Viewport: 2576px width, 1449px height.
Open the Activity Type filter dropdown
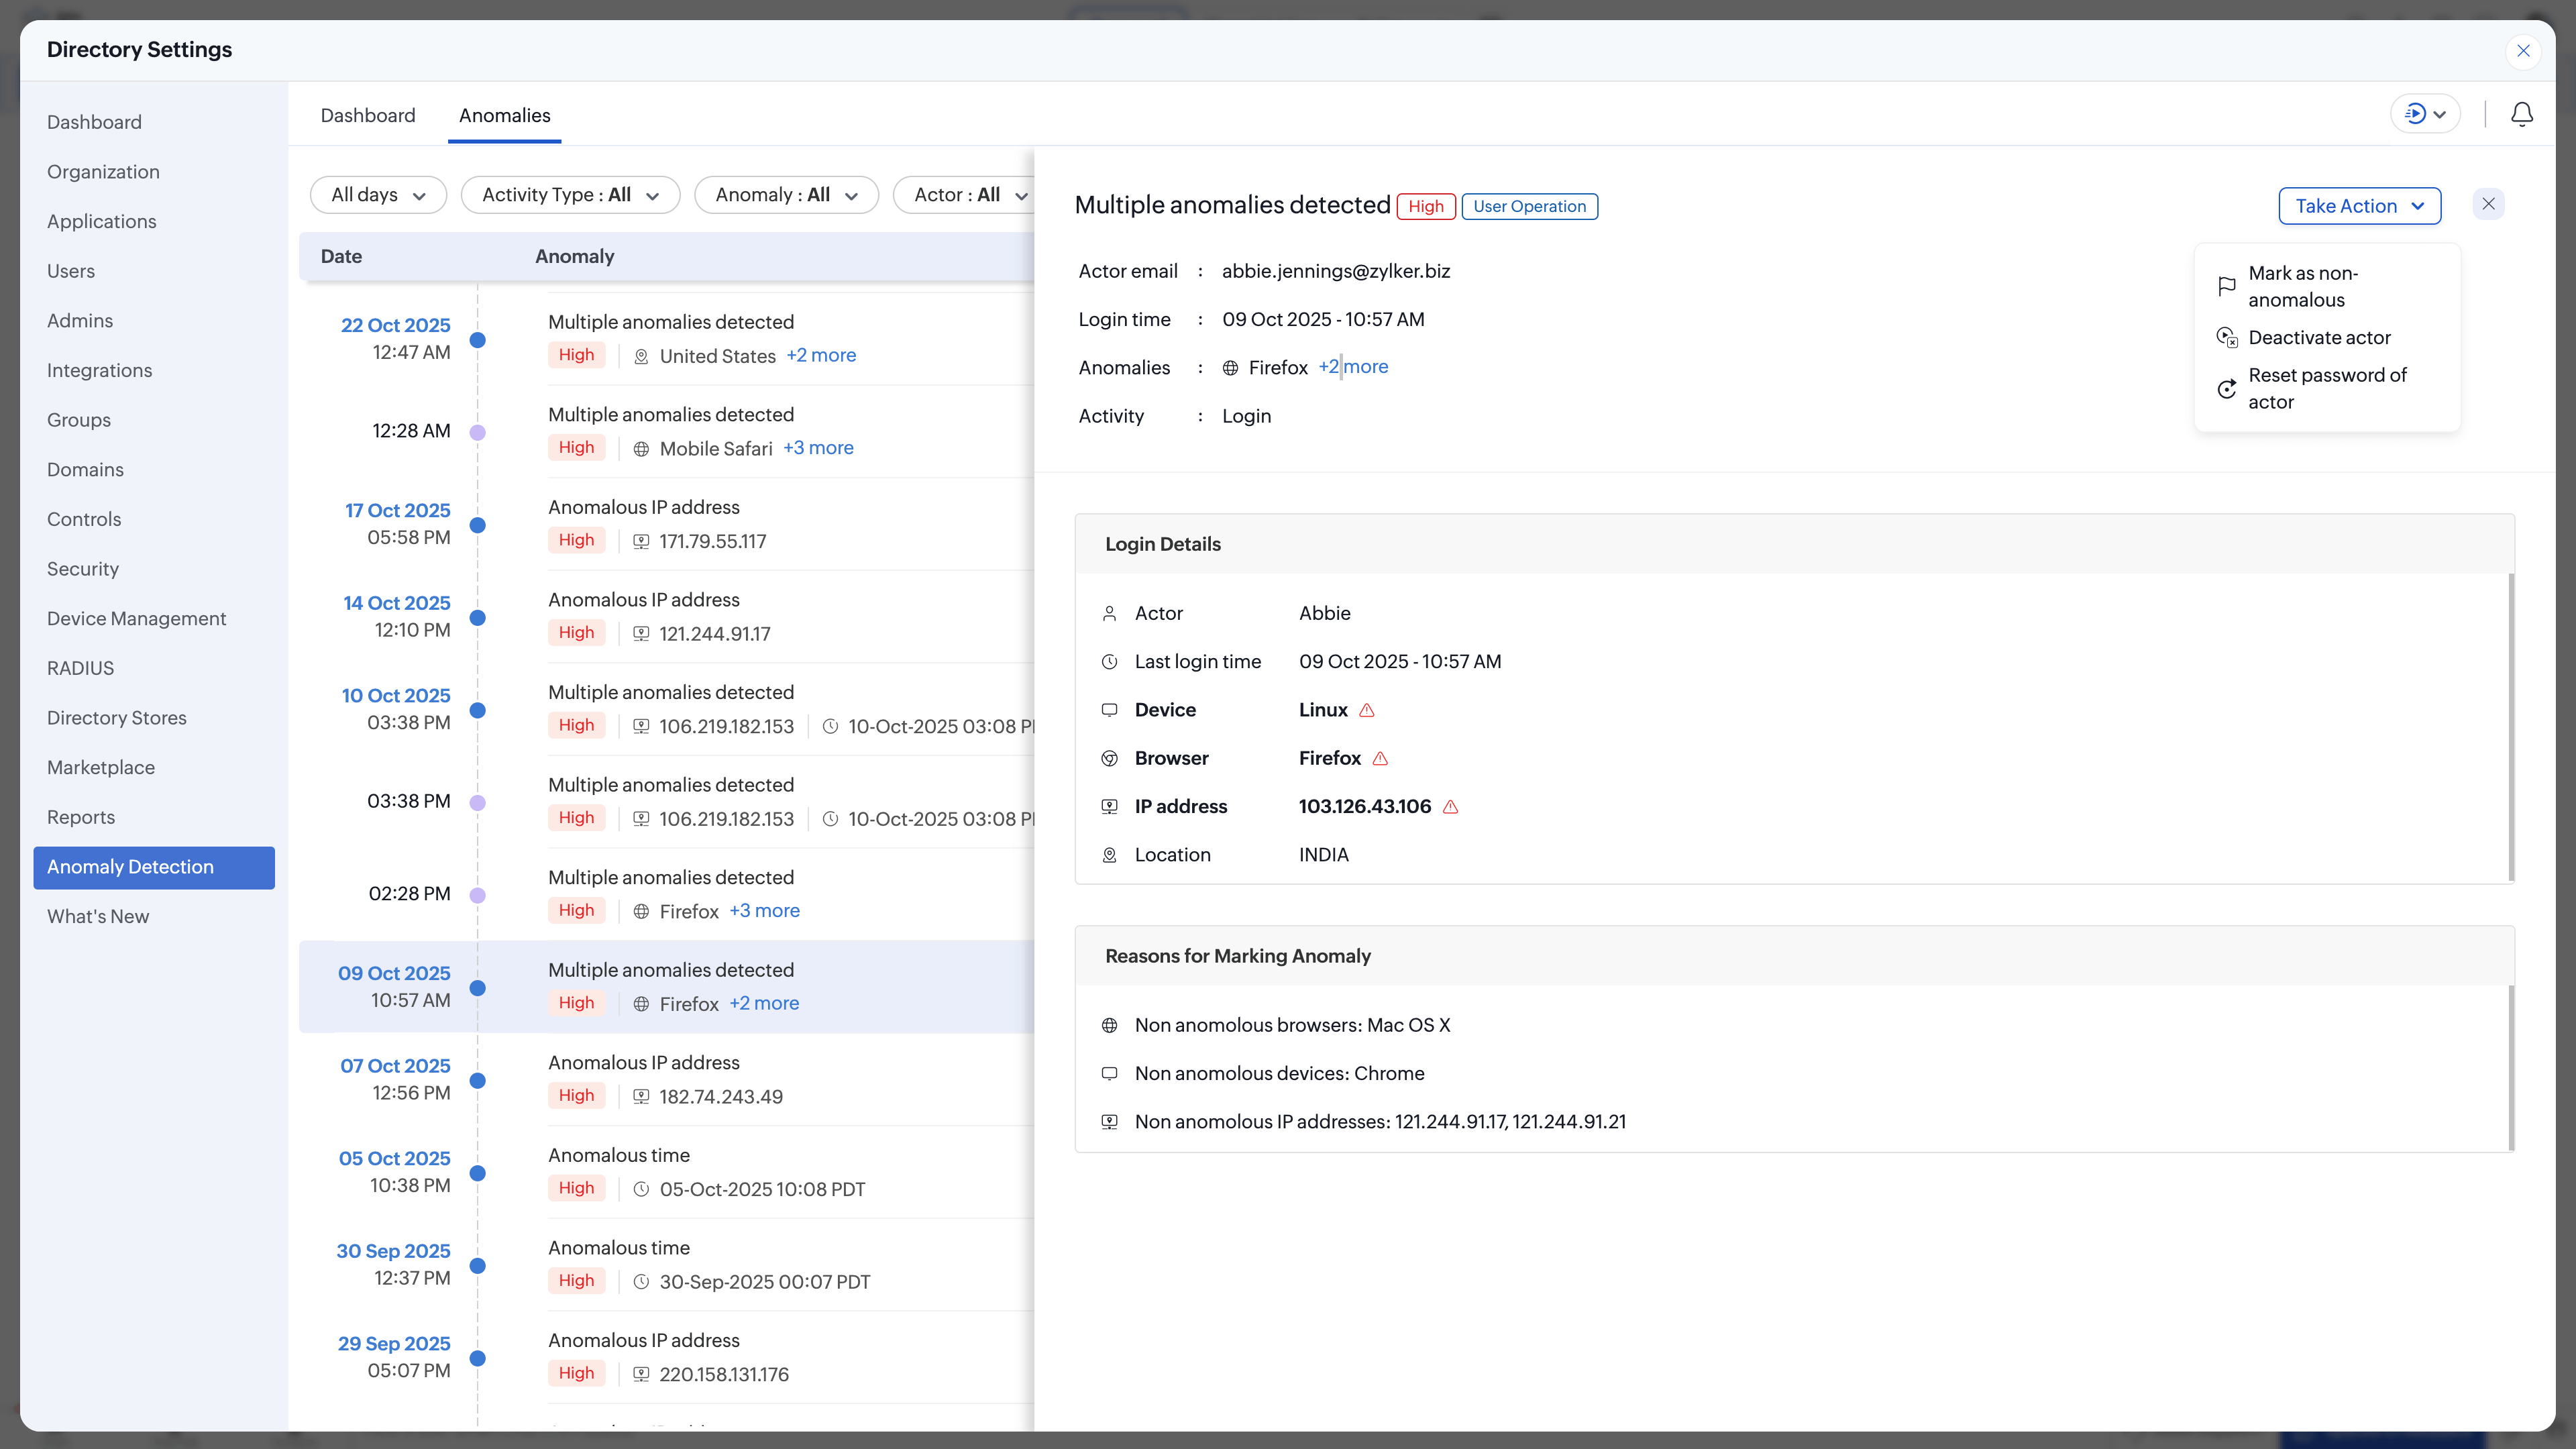(570, 195)
